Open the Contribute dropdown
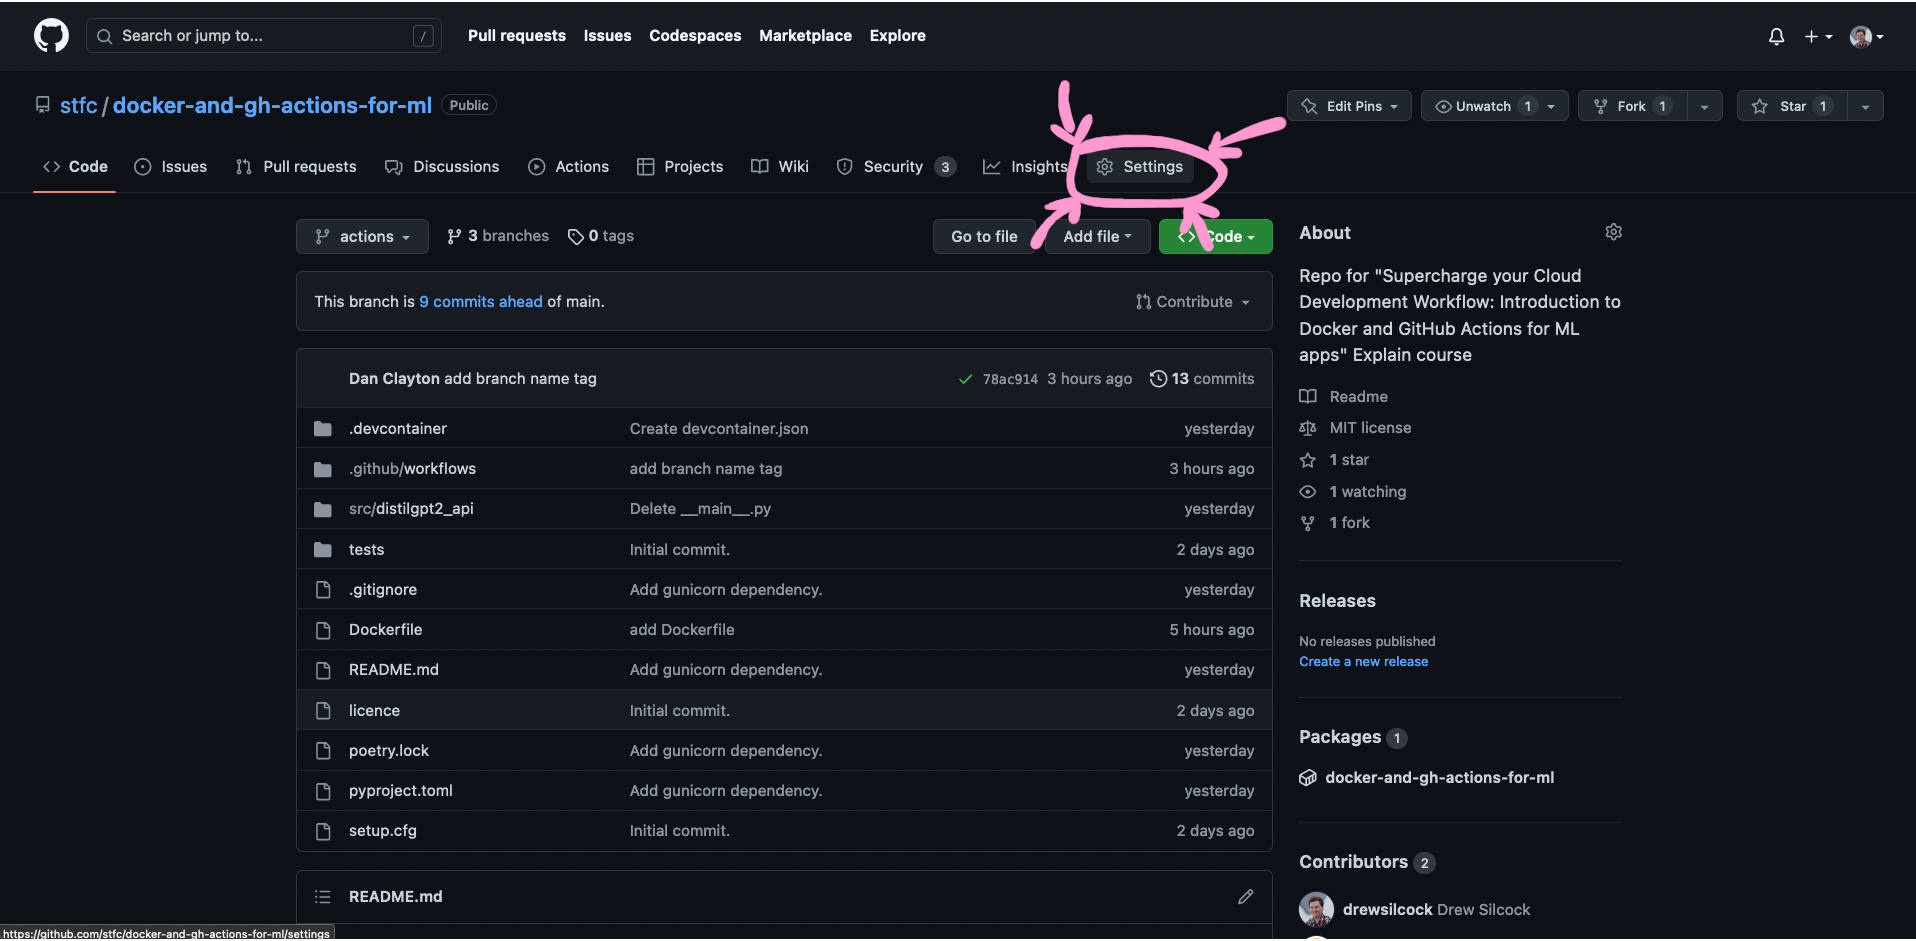 click(1192, 301)
